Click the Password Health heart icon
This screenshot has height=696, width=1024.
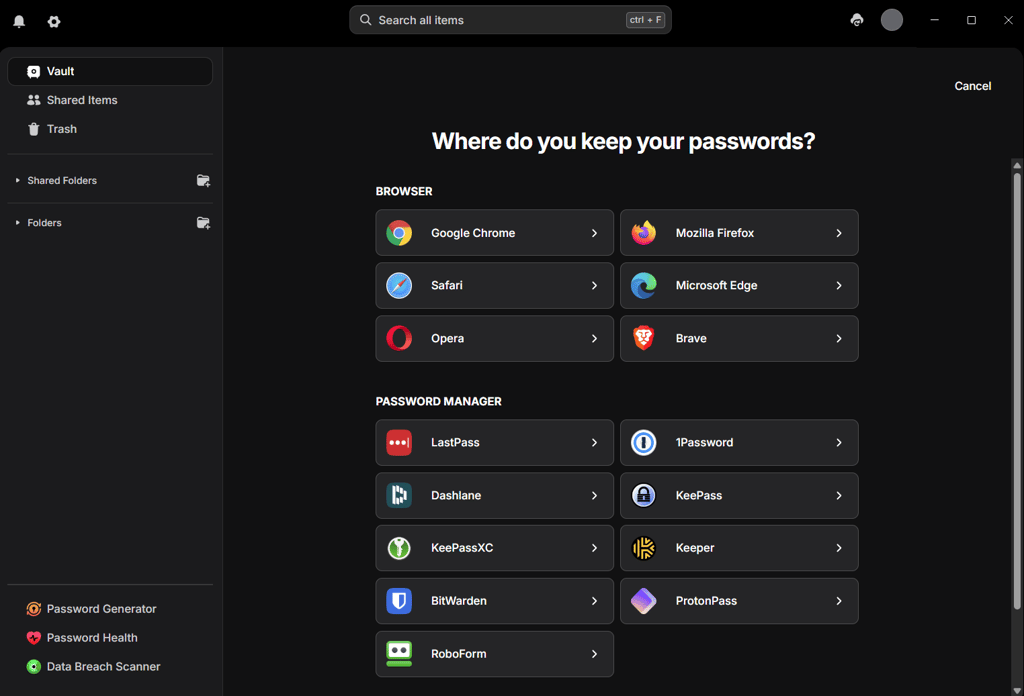[34, 638]
